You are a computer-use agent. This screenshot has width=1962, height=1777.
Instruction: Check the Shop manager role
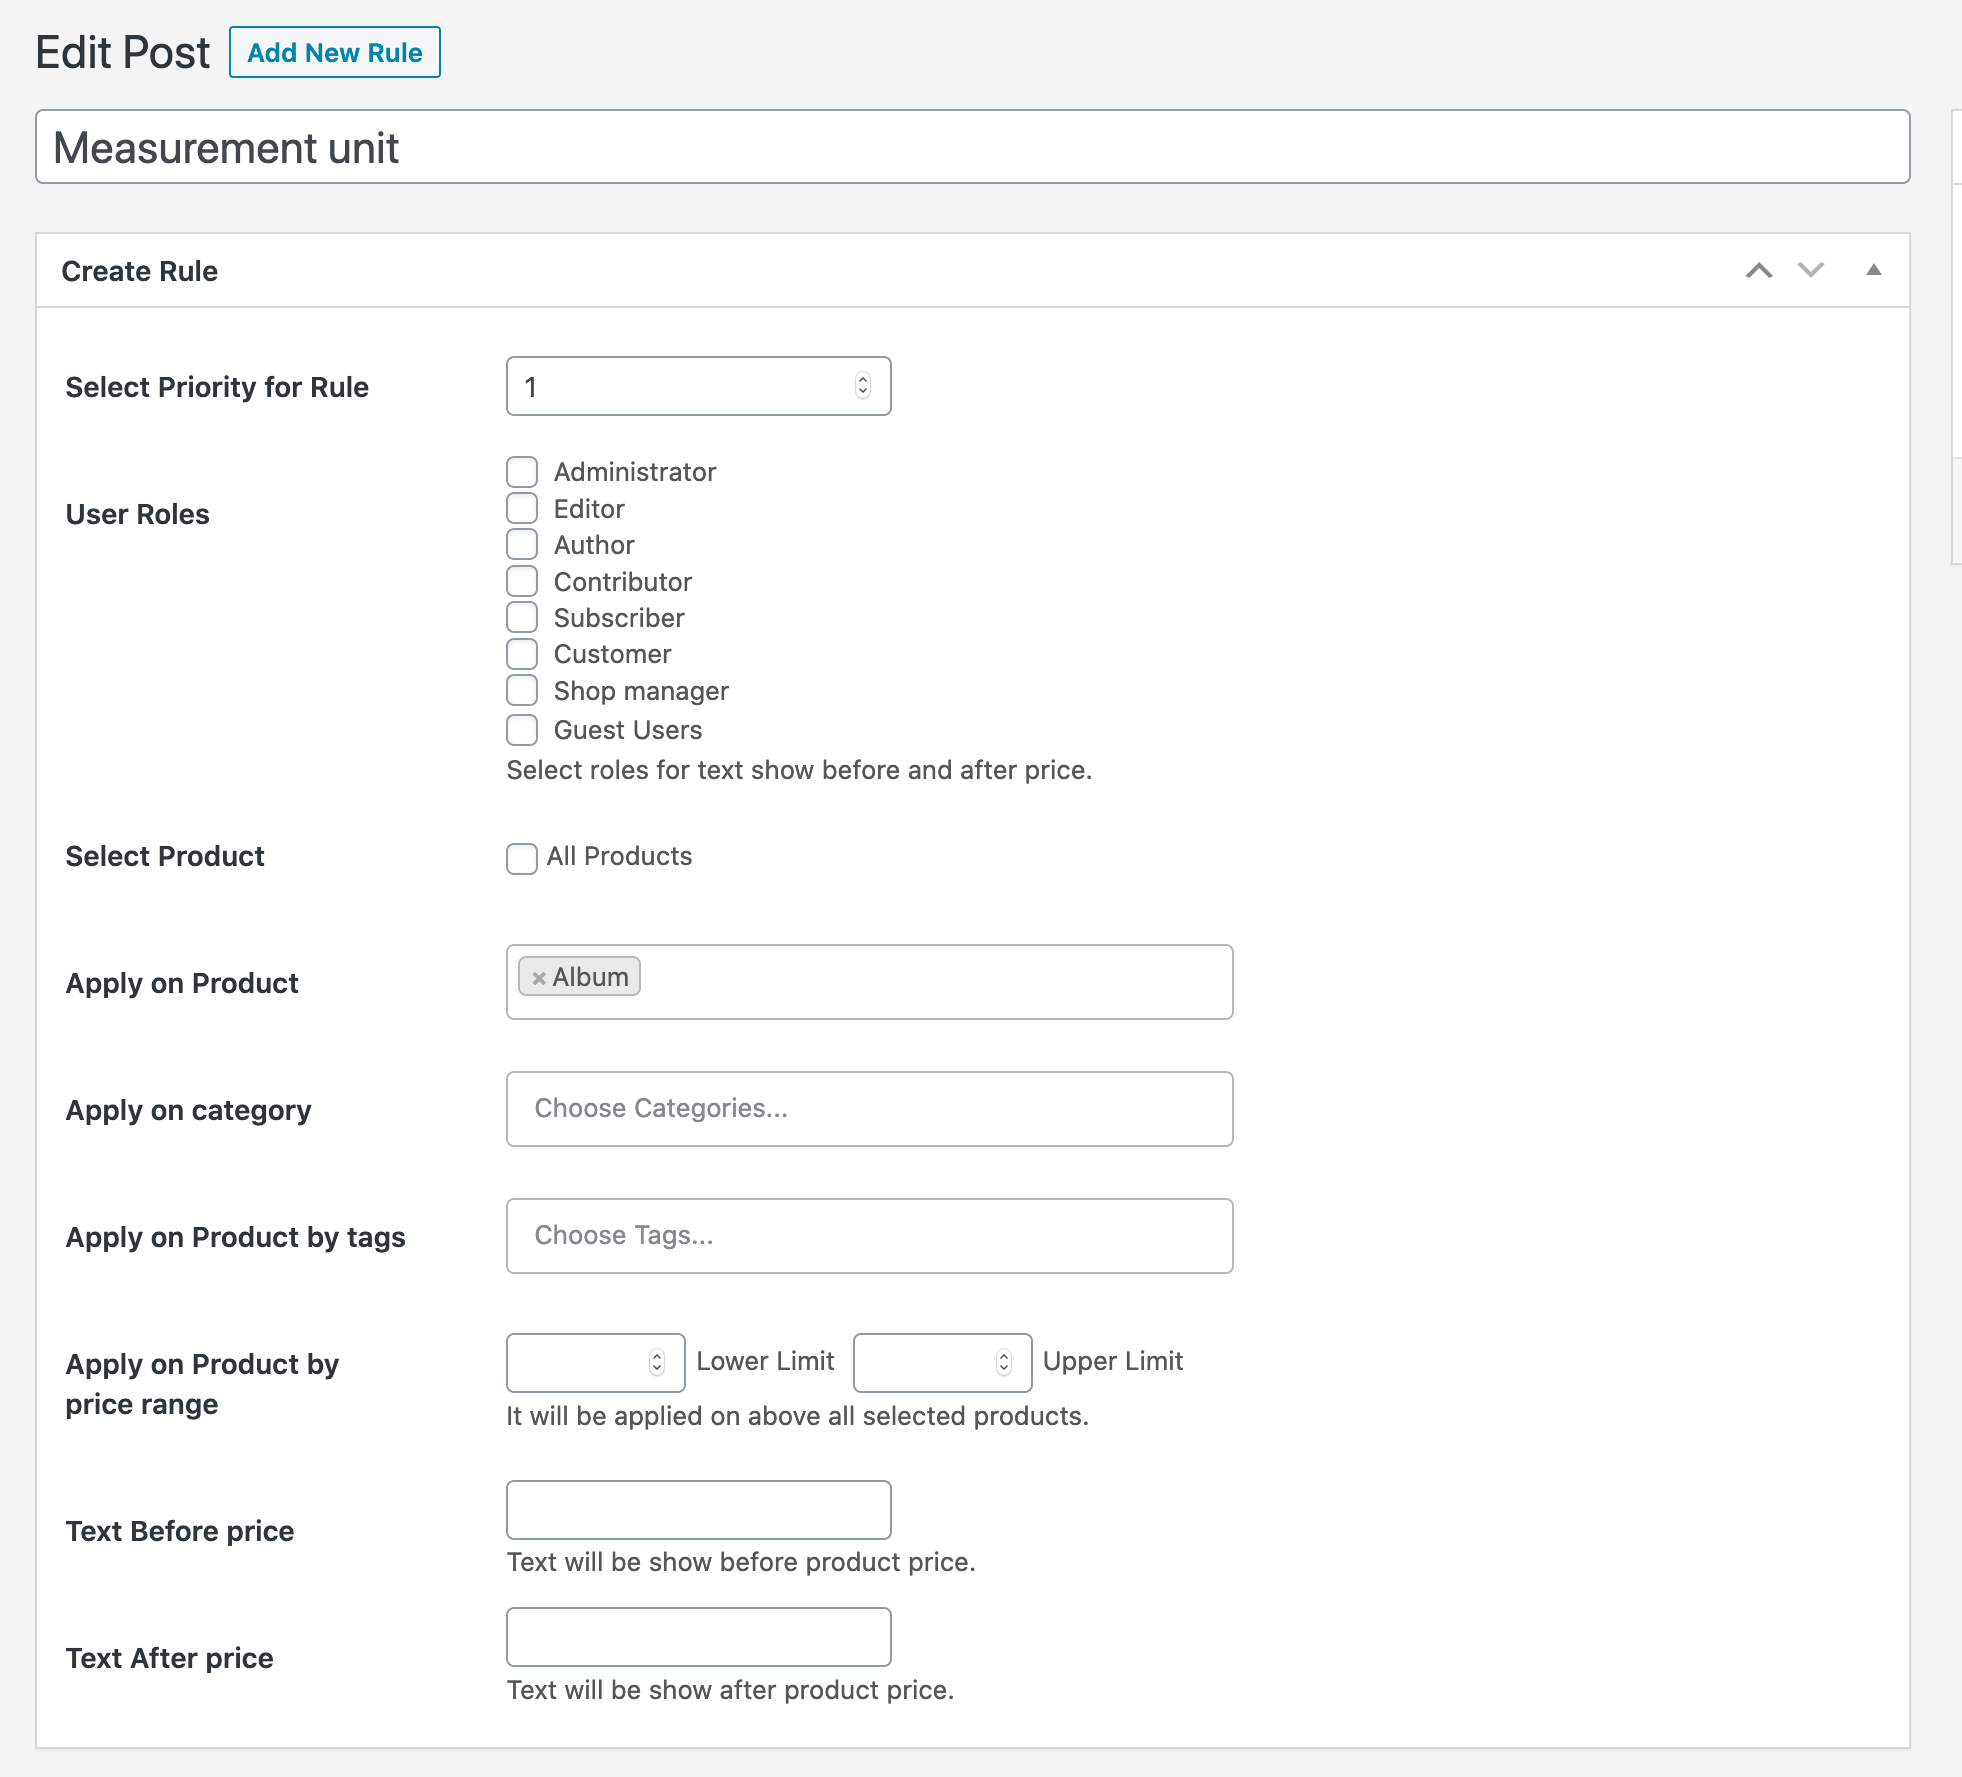[522, 690]
